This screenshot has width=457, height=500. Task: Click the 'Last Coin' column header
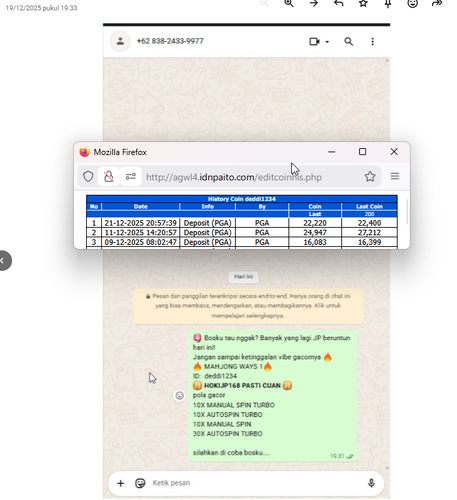tap(369, 207)
